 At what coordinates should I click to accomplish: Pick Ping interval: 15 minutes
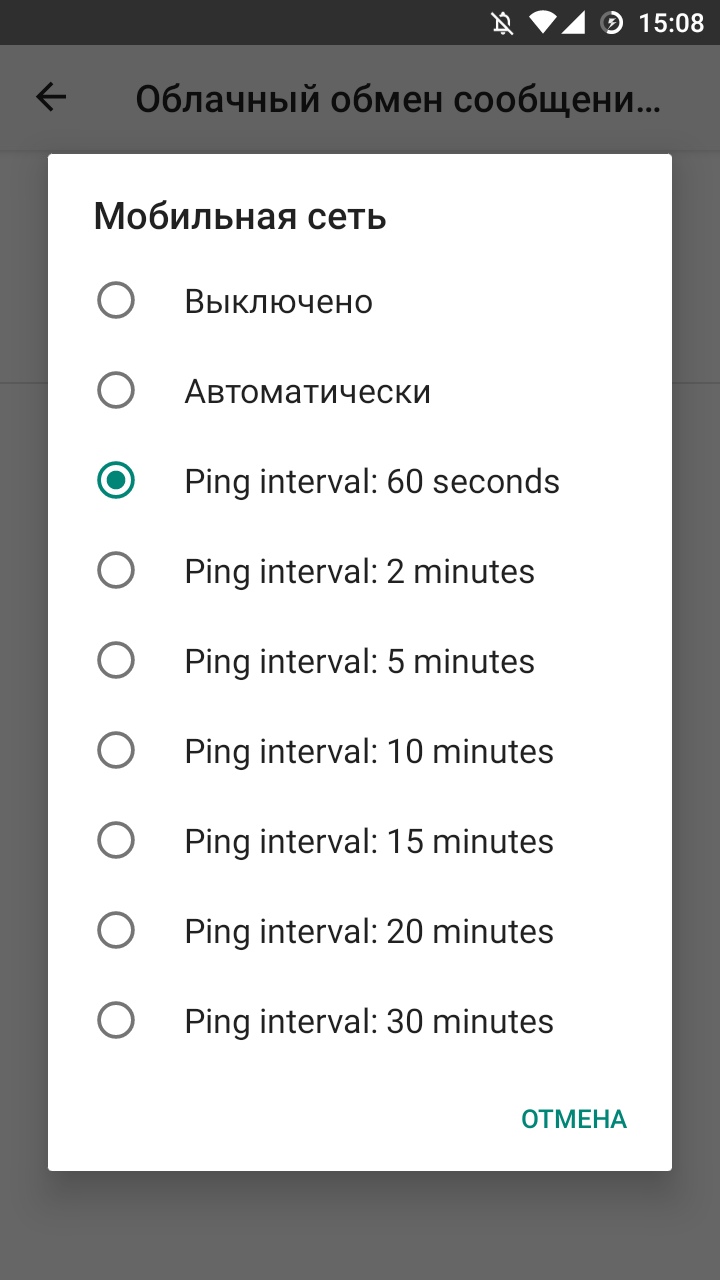(116, 840)
